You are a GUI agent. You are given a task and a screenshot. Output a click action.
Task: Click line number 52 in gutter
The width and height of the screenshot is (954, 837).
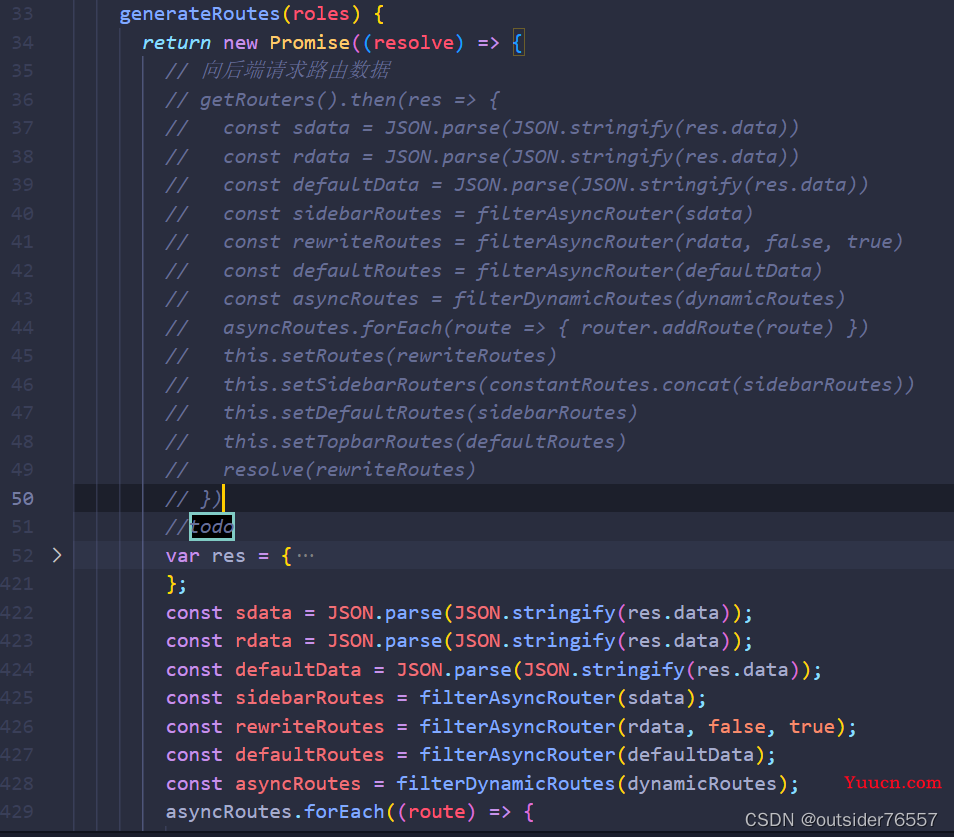[x=23, y=555]
